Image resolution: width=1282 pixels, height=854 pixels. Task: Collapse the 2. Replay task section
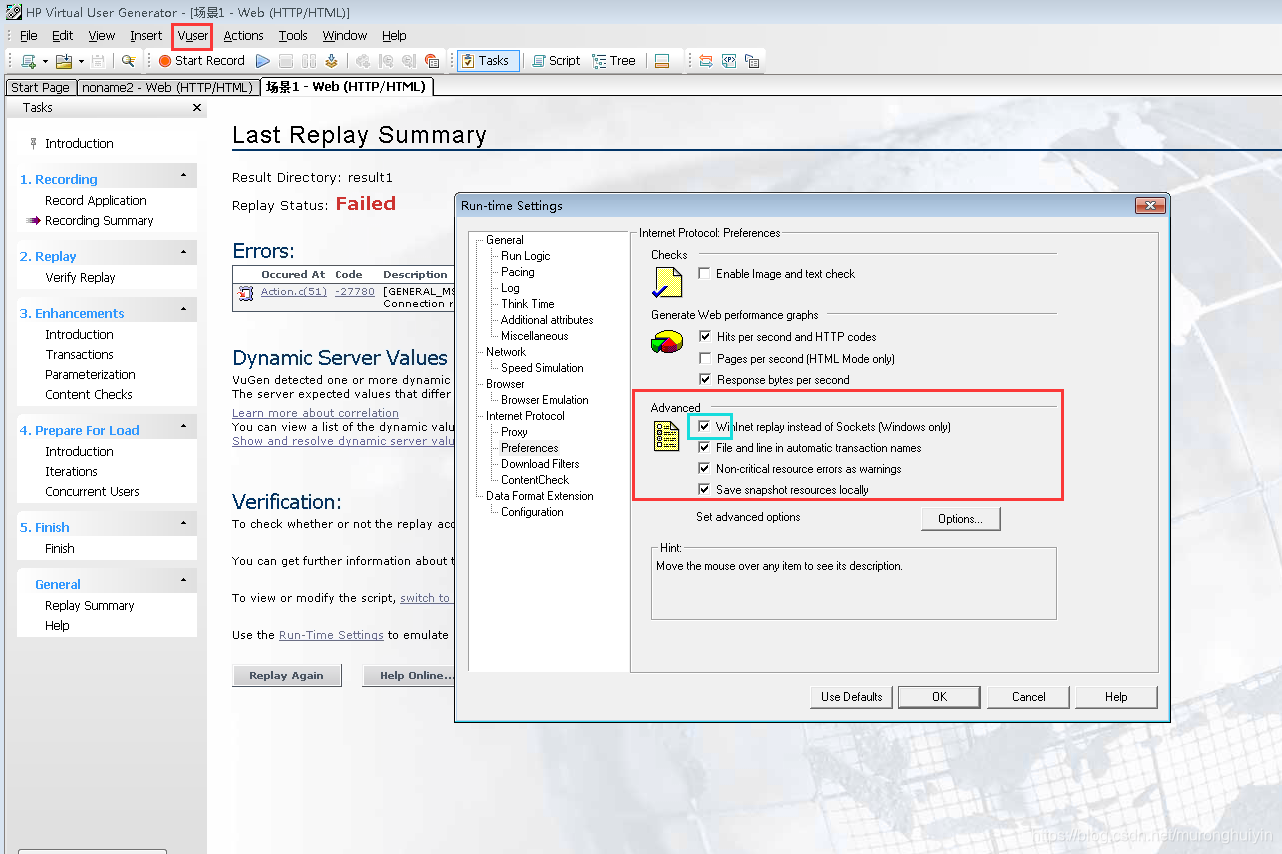184,253
